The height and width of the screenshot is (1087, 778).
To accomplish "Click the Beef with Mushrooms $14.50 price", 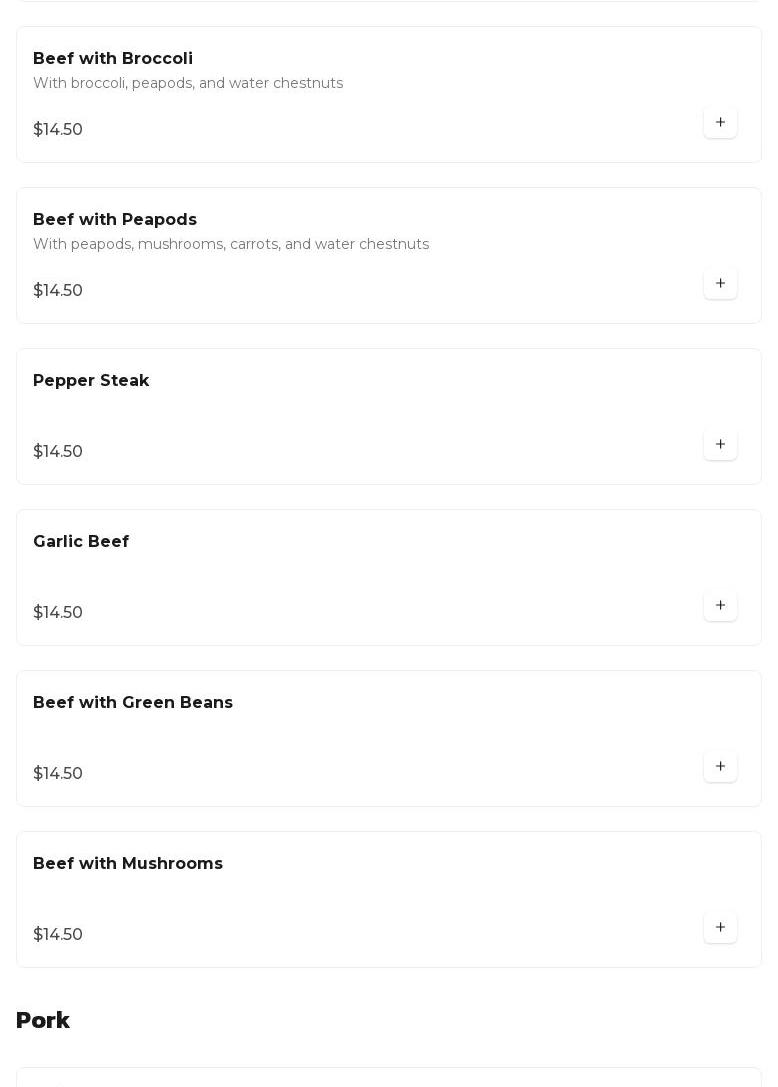I will 58,934.
